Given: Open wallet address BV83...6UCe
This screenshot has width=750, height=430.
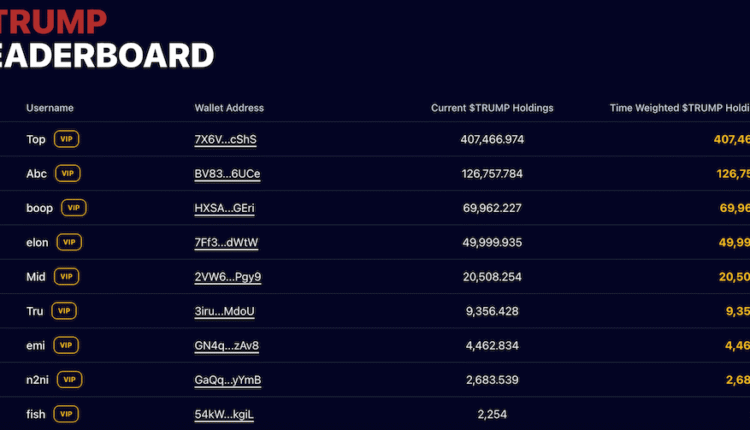Looking at the screenshot, I should tap(227, 173).
